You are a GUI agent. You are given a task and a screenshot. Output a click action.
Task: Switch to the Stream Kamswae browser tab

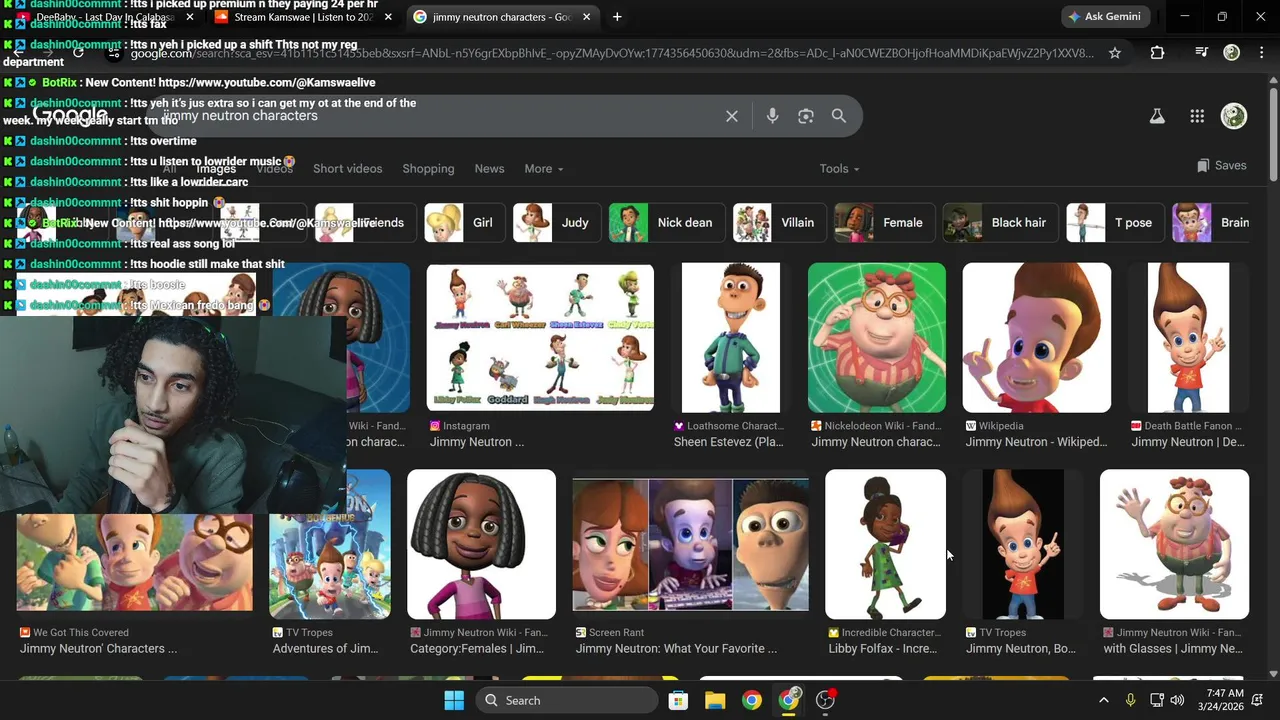(304, 17)
